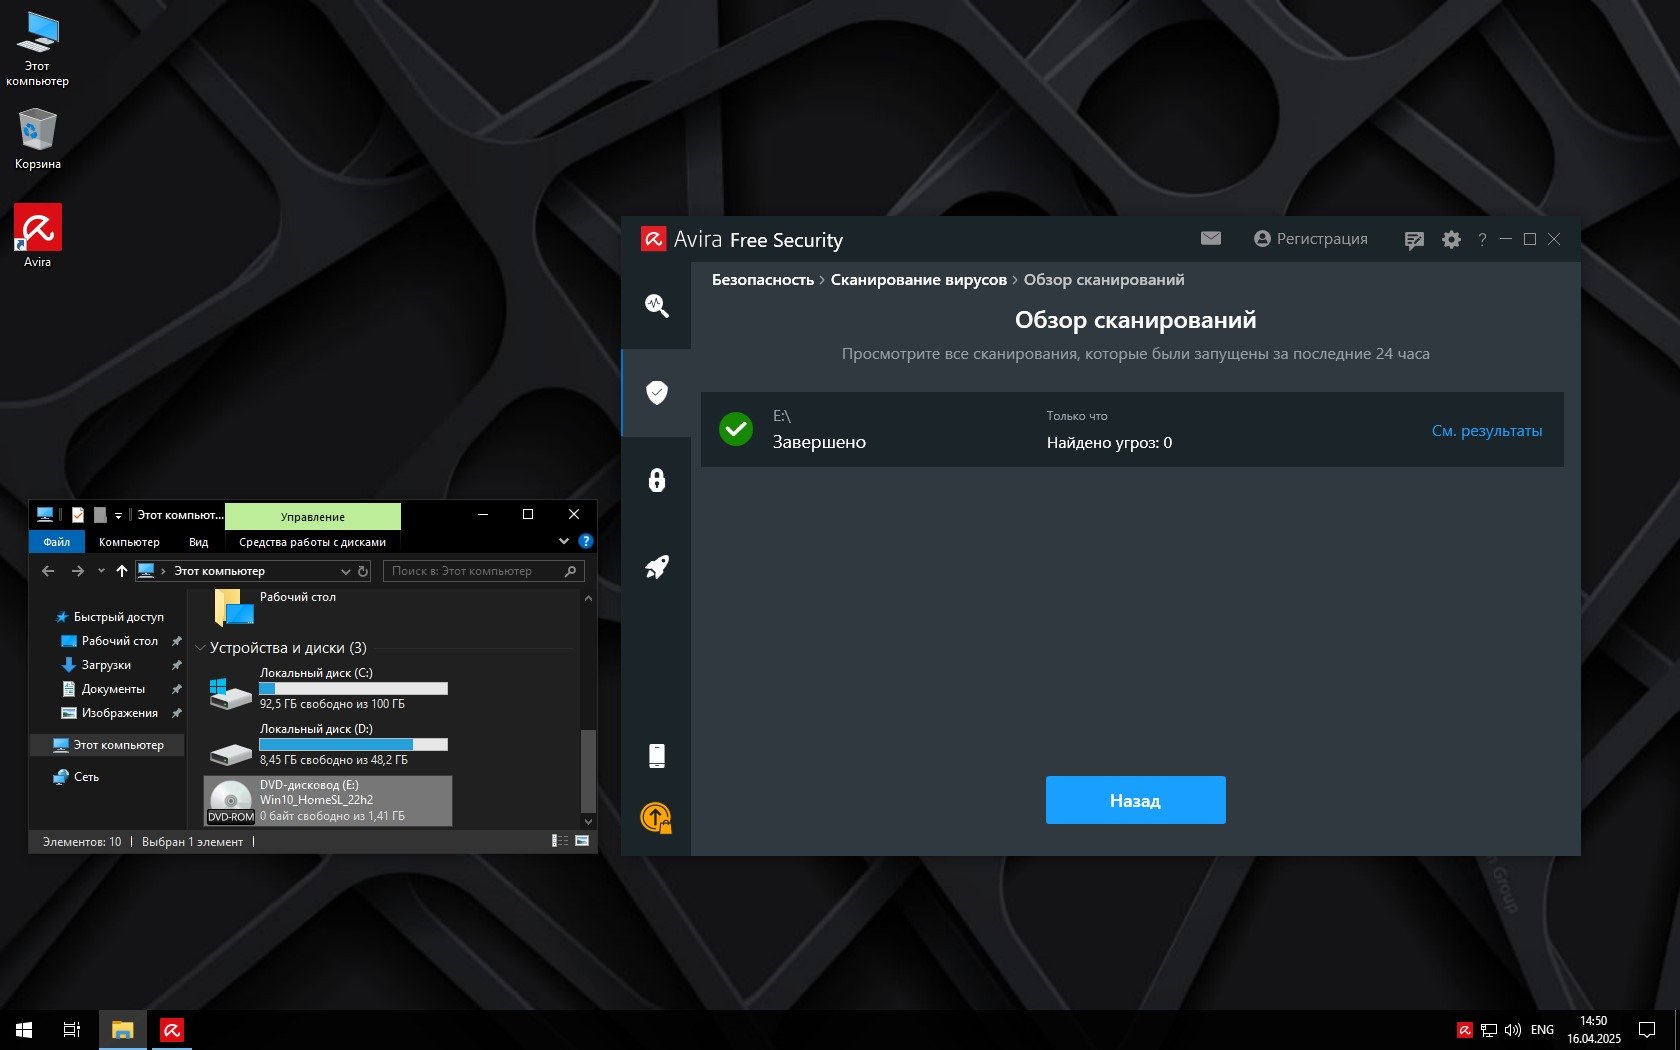Select the Корзина recycle bin desktop icon
The width and height of the screenshot is (1680, 1050).
pos(37,138)
